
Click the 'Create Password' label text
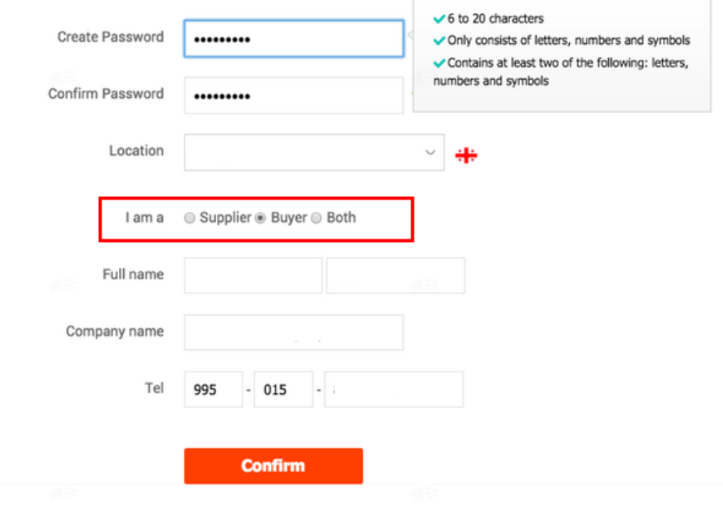click(111, 37)
